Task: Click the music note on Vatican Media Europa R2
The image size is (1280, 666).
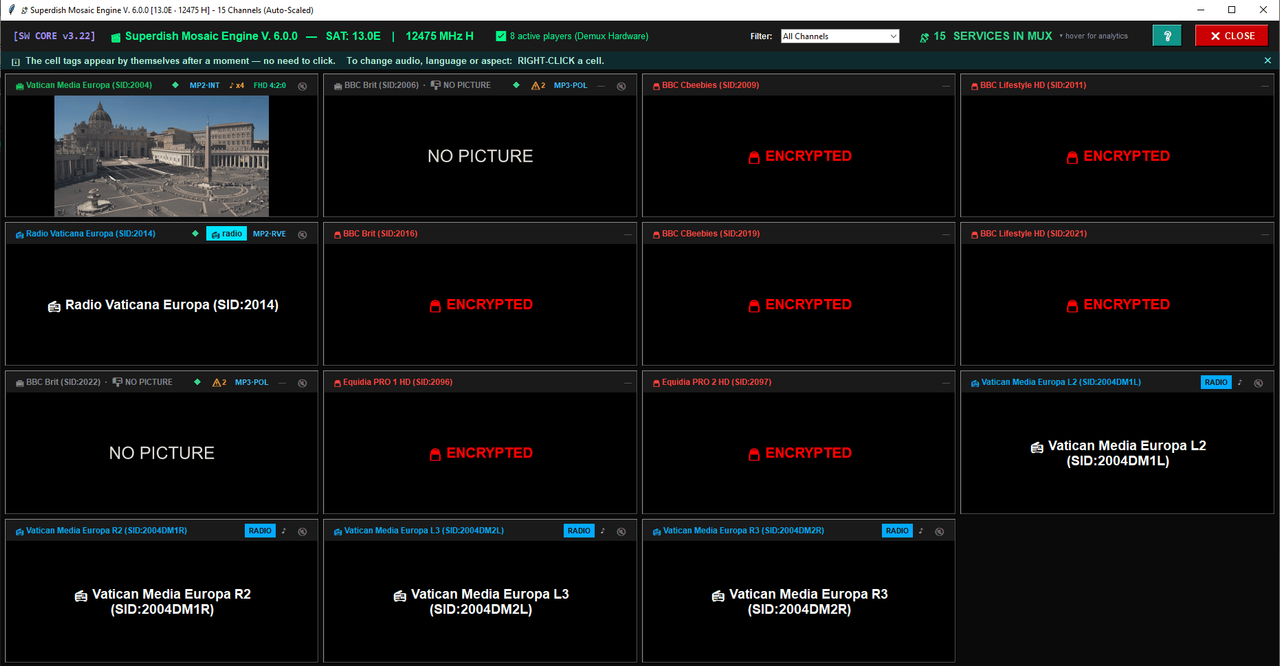Action: [284, 531]
